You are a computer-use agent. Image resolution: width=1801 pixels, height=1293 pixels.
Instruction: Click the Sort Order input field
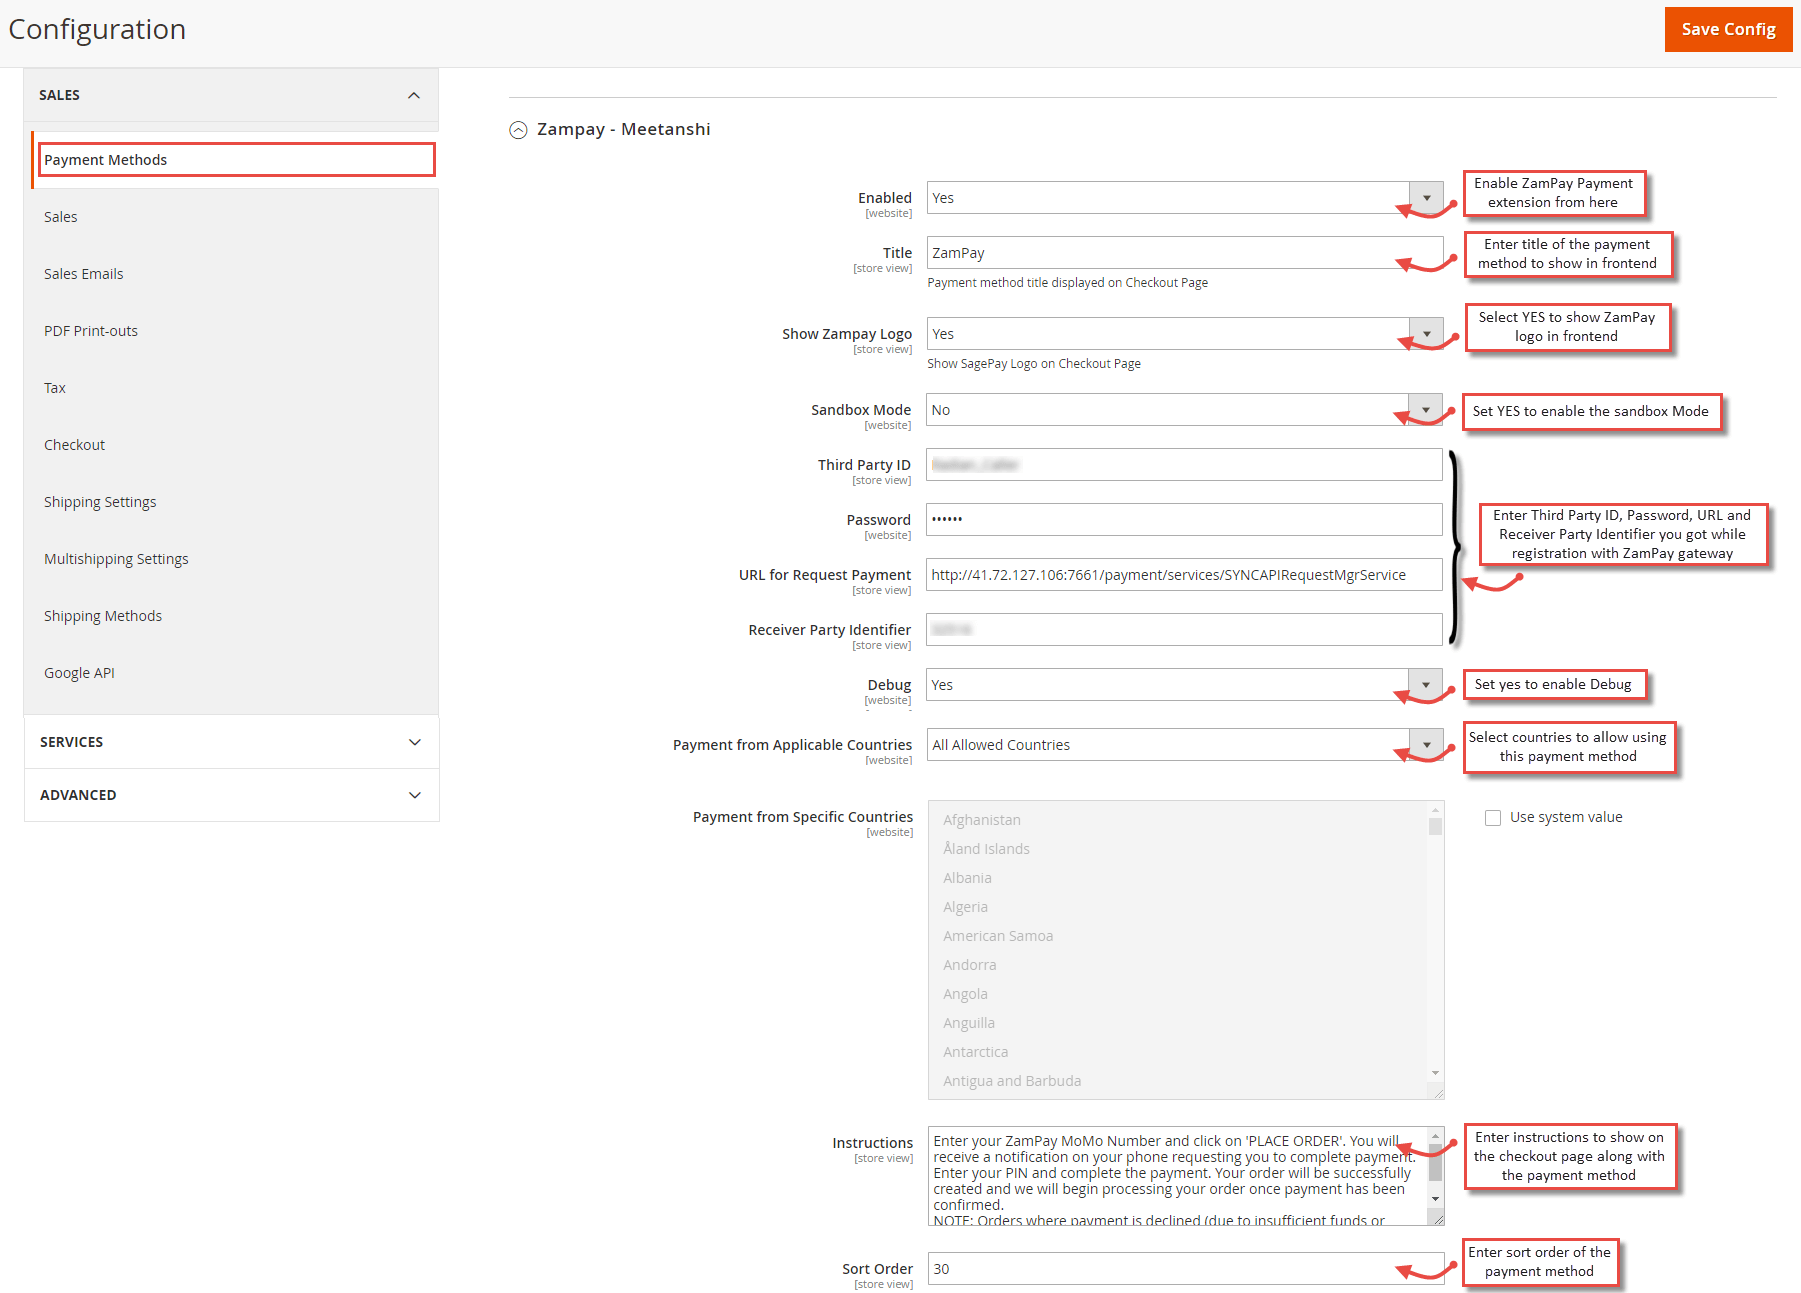click(x=1186, y=1269)
